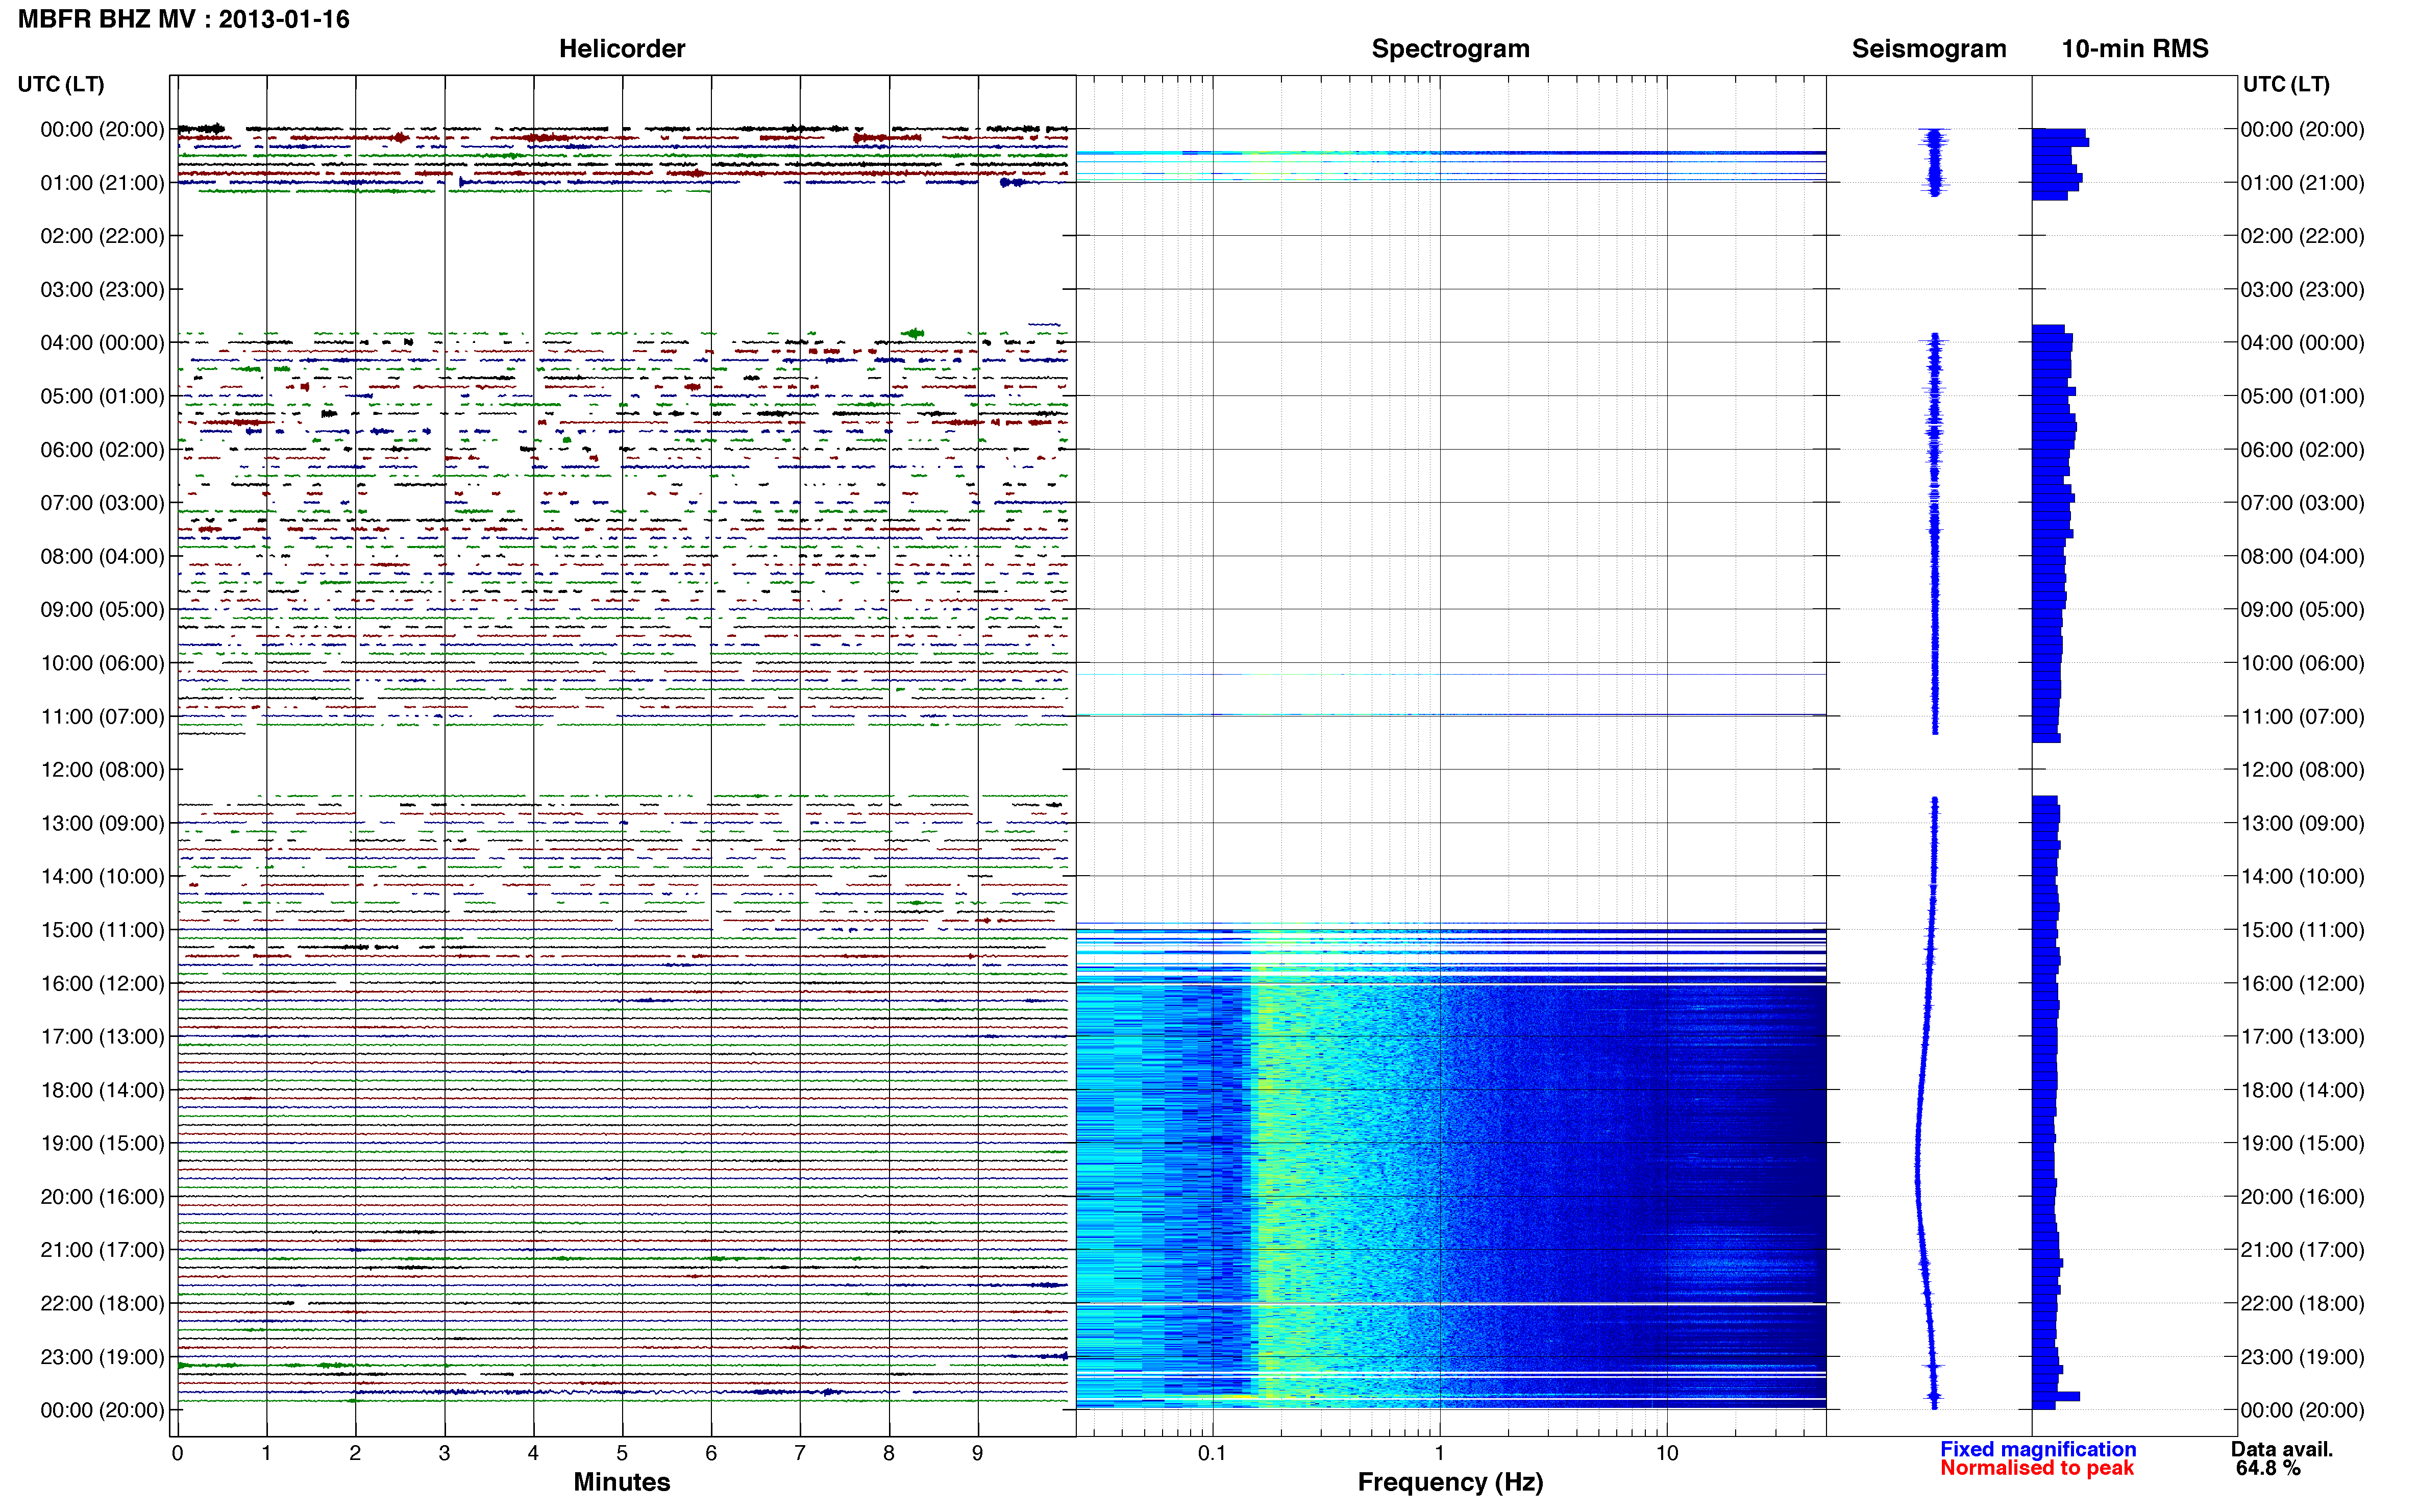This screenshot has height=1512, width=2419.
Task: Select the 10-min RMS panel heading
Action: point(2135,49)
